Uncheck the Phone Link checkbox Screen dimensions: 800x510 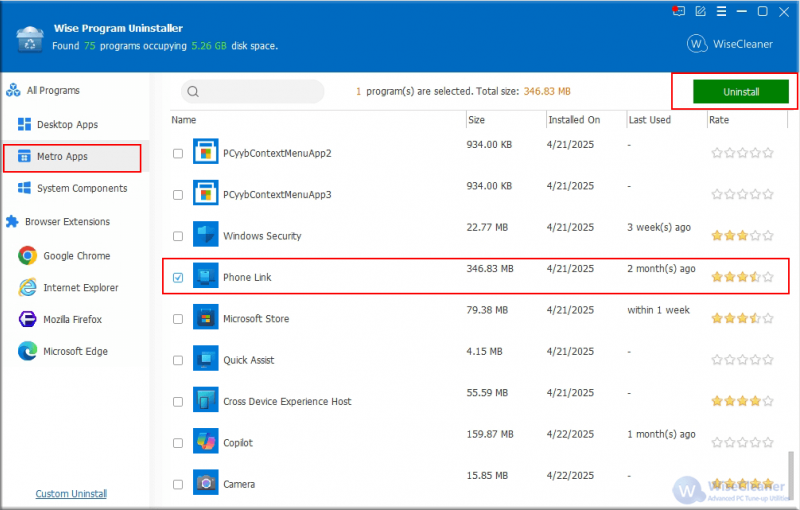(178, 277)
